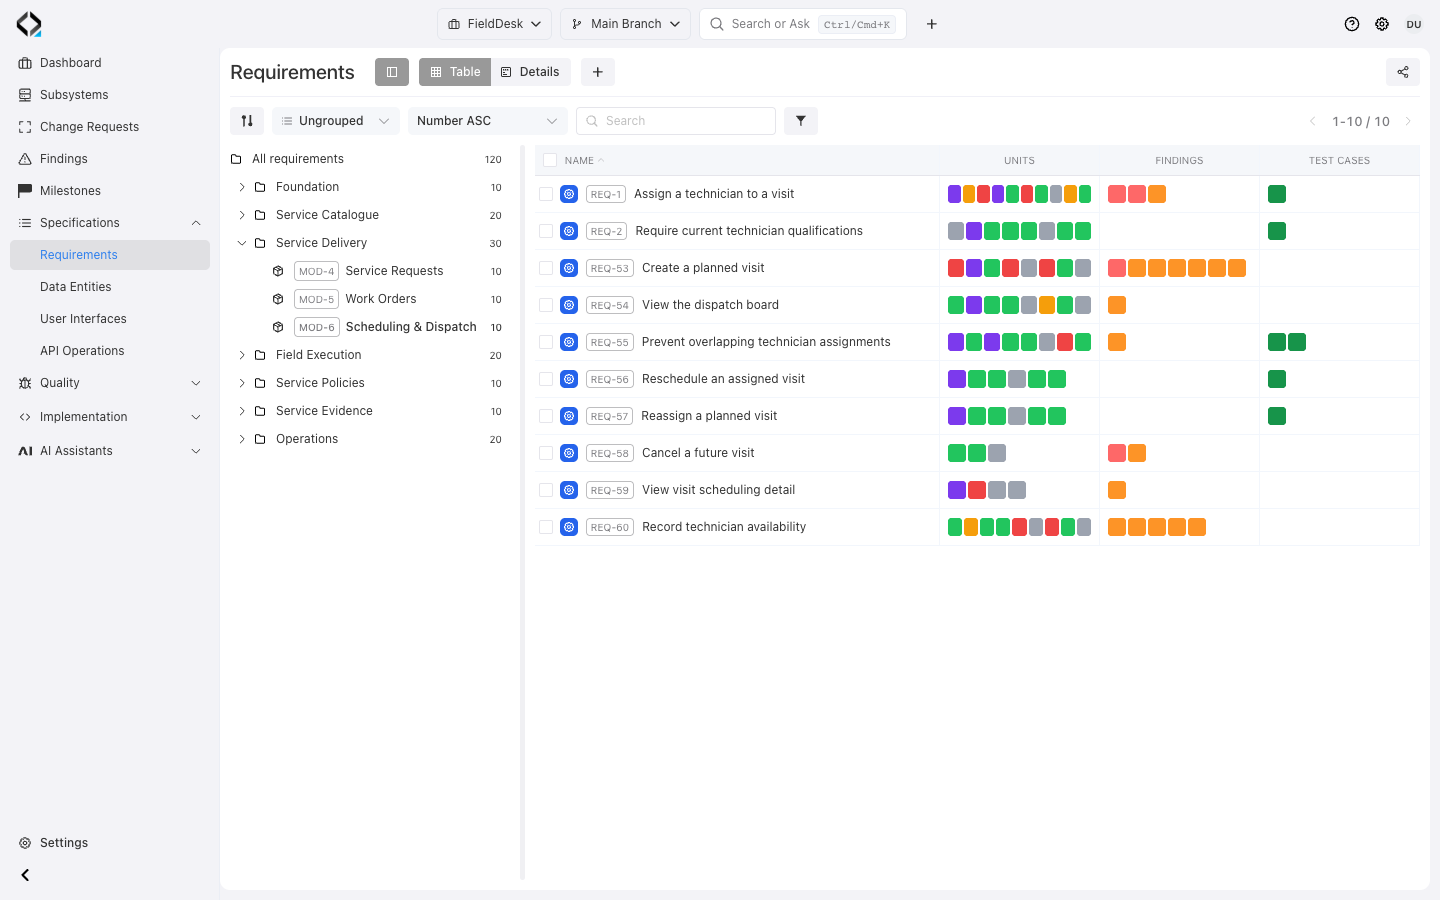Check the REQ-53 row checkbox

click(546, 268)
